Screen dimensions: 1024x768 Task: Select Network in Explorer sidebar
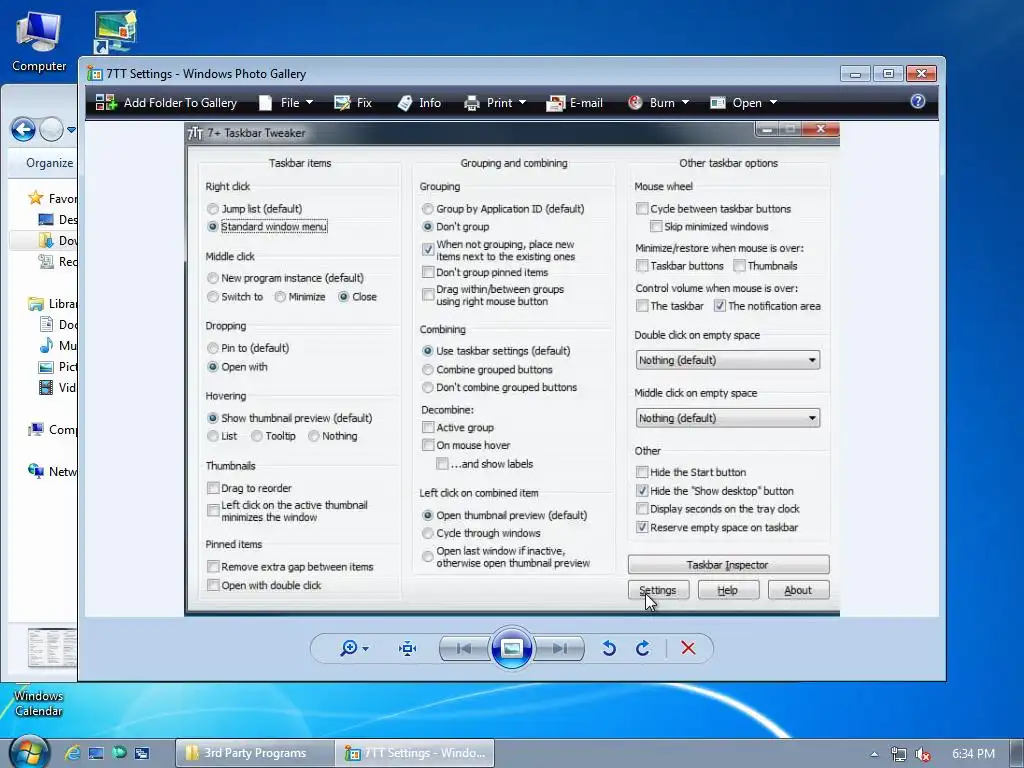[x=52, y=471]
